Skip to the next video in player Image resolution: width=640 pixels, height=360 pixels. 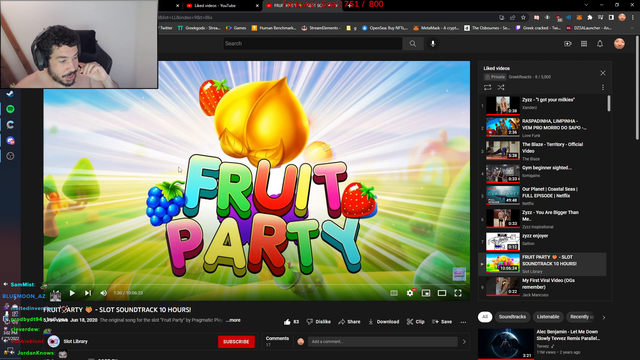tap(88, 293)
